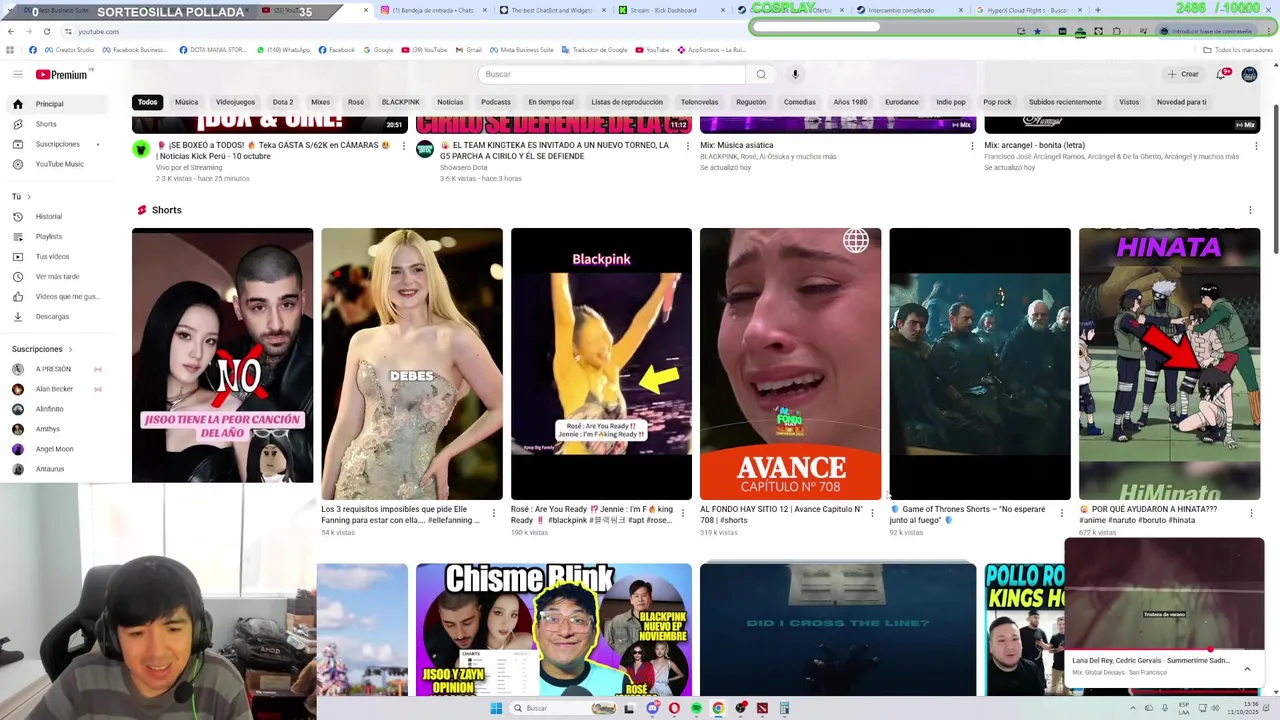Click the search magnifier button
The image size is (1280, 720).
[761, 74]
